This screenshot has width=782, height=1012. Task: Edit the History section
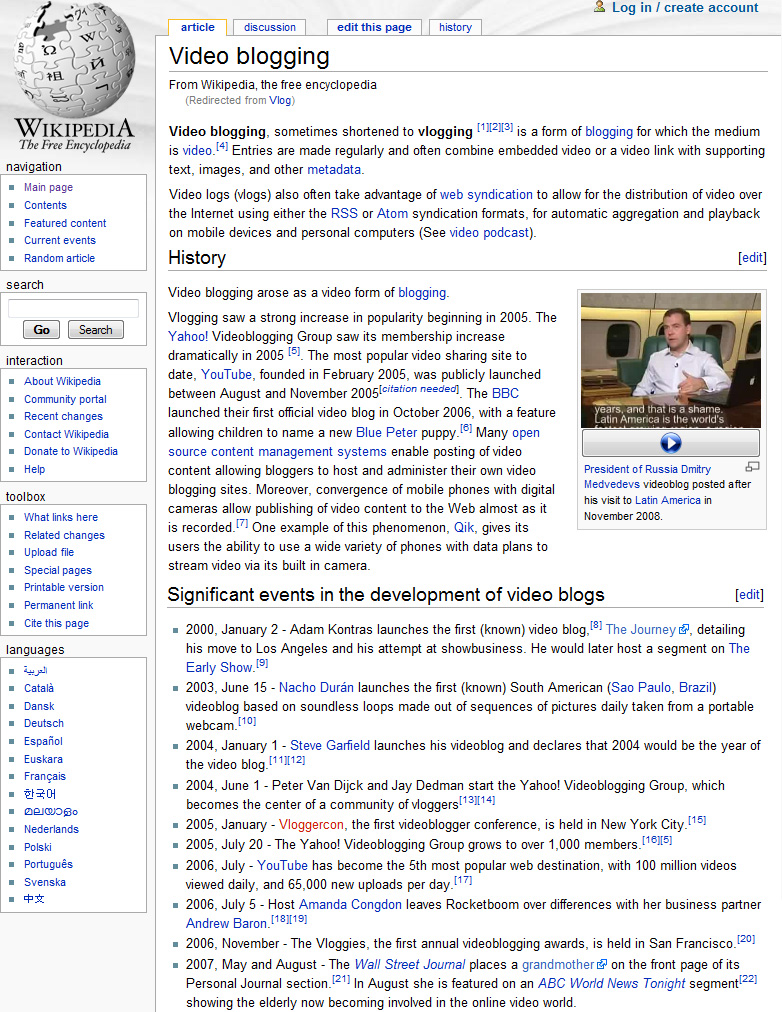752,258
